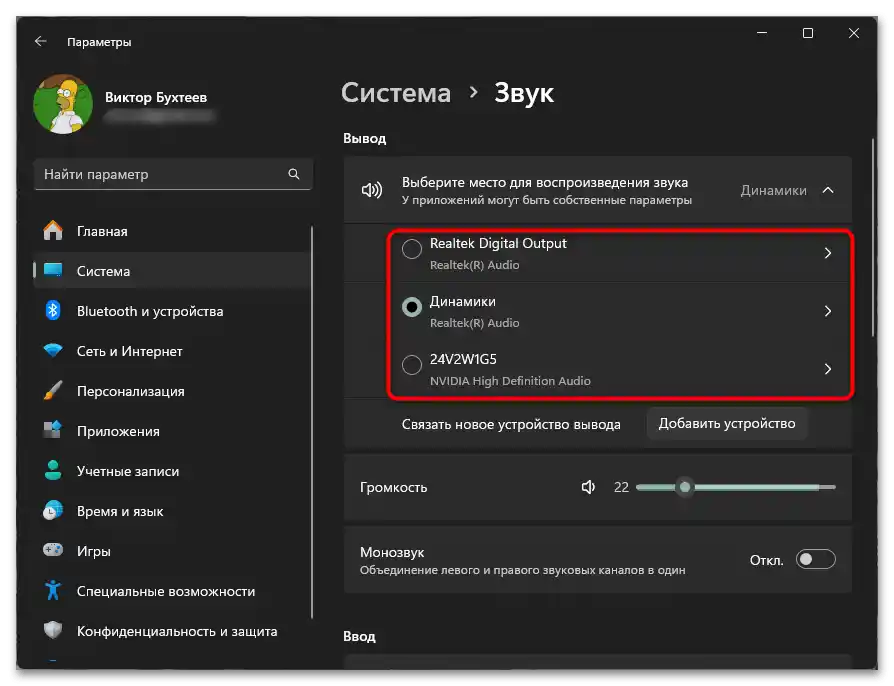Go back using the arrow button

[x=40, y=41]
